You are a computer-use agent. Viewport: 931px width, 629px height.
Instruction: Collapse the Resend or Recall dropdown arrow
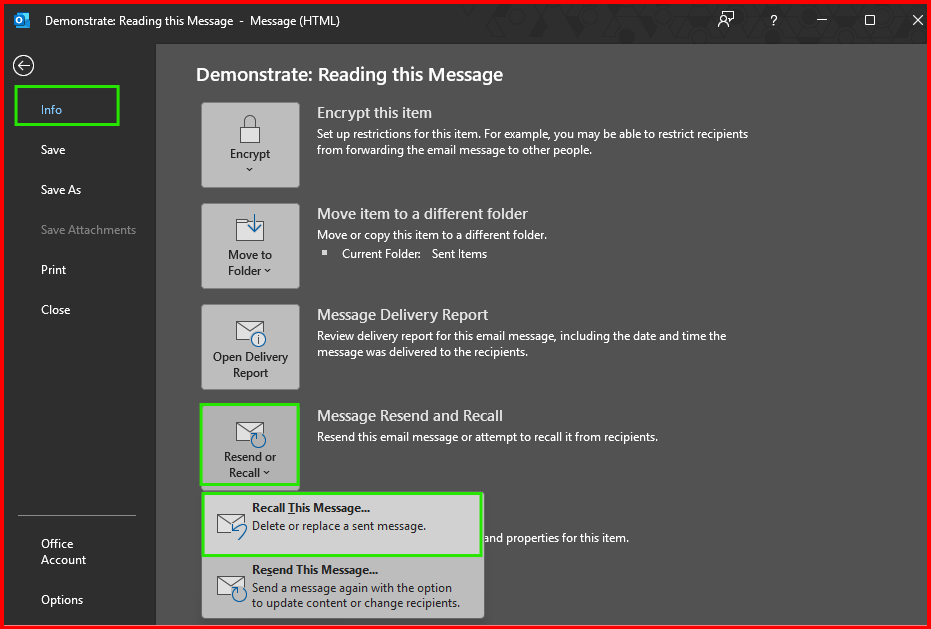point(267,473)
